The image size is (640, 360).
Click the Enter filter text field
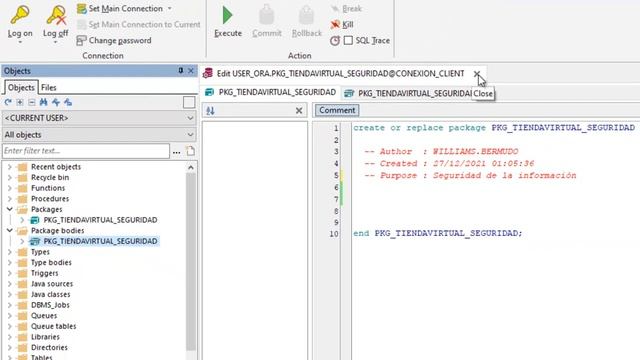[86, 151]
